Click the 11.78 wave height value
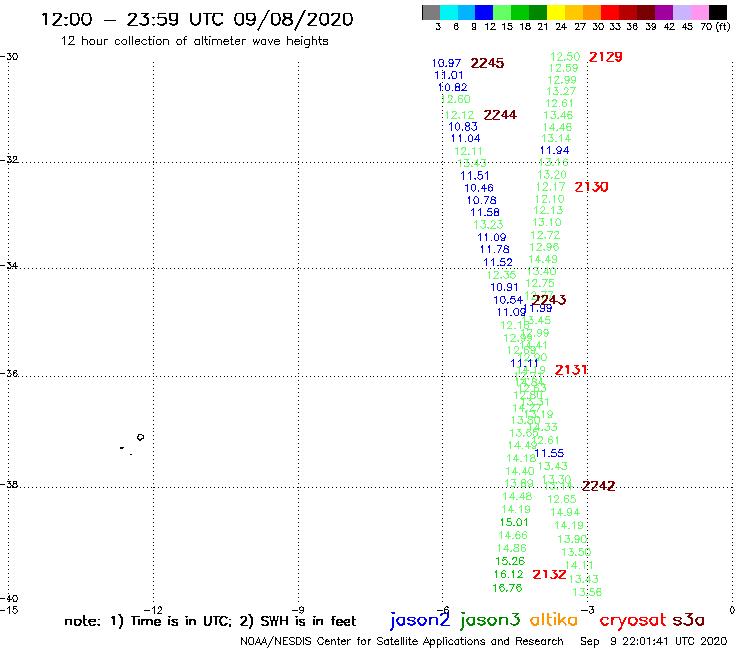Viewport: 740px width, 650px height. click(495, 249)
